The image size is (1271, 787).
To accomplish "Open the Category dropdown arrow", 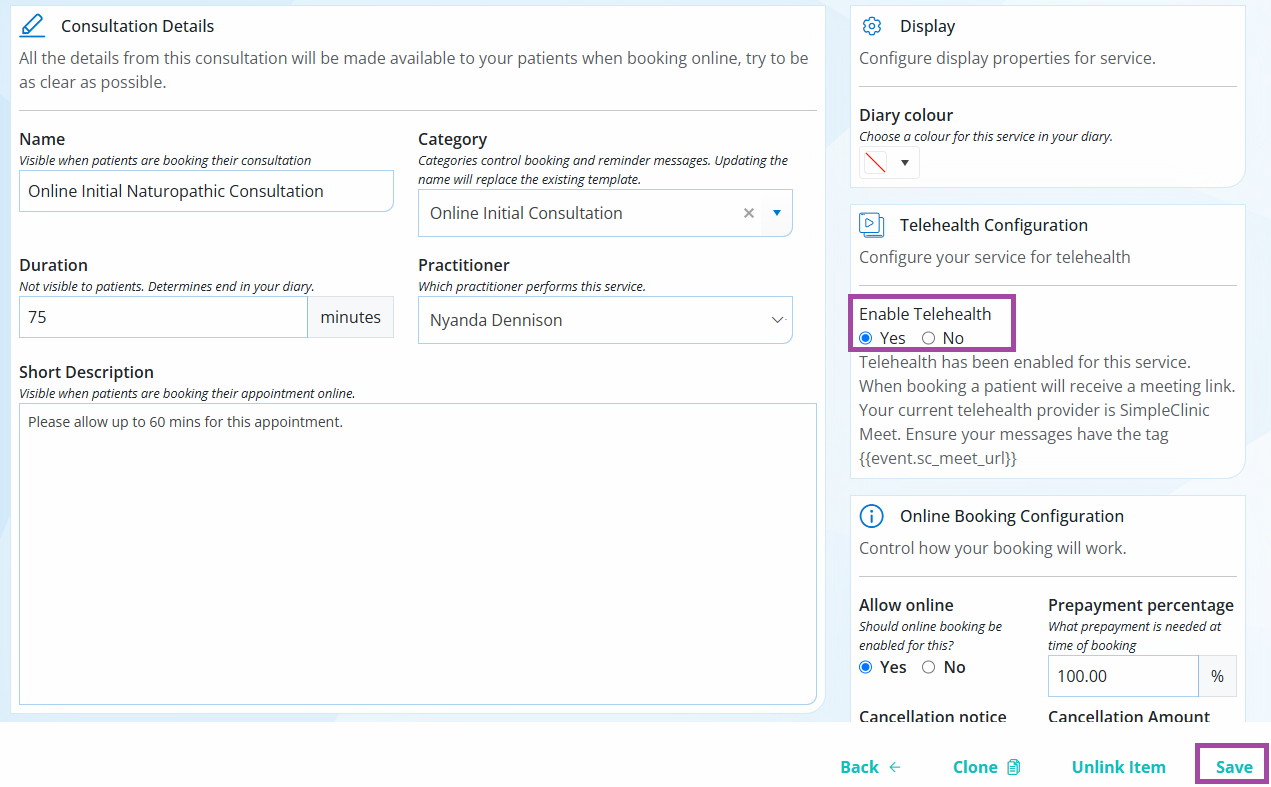I will coord(777,213).
